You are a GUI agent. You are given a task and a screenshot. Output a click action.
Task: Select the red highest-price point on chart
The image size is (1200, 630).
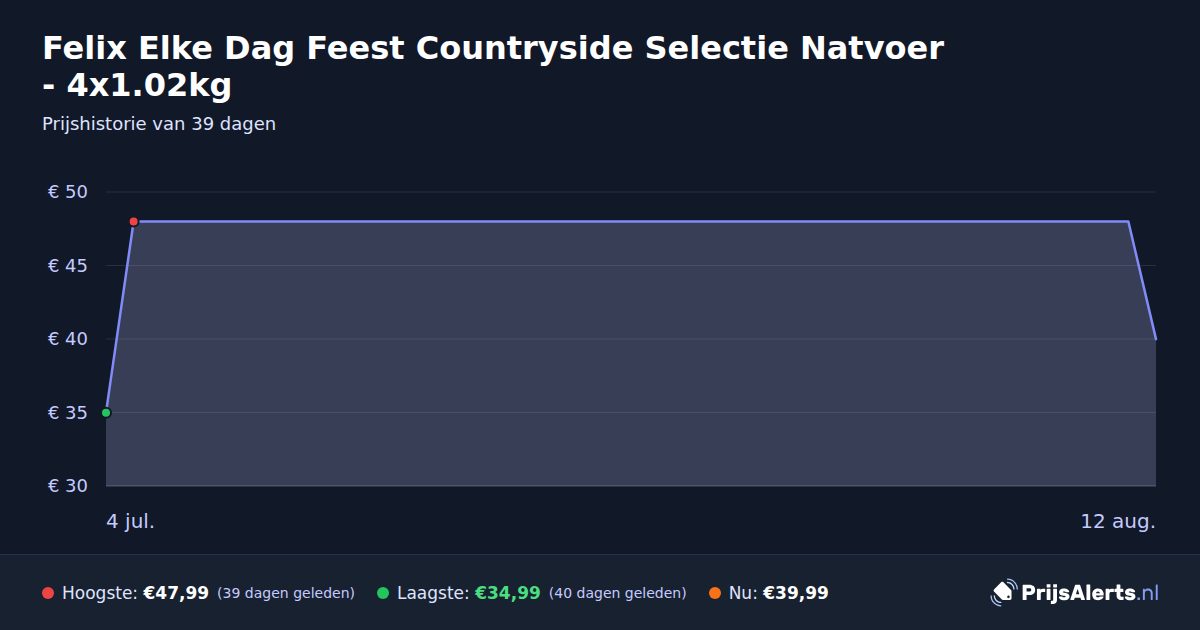[133, 221]
